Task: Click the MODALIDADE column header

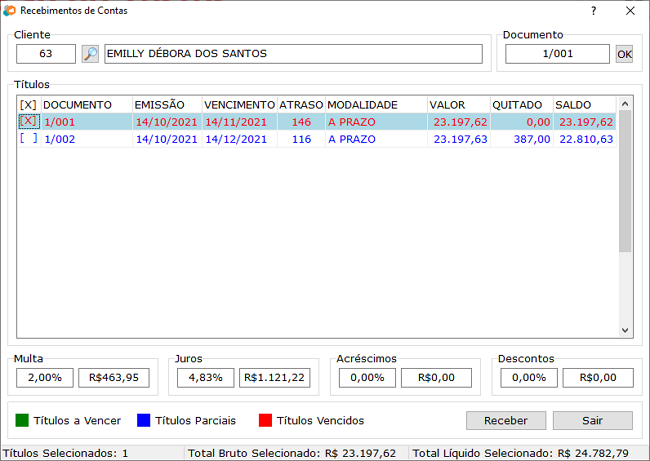Action: pyautogui.click(x=376, y=105)
